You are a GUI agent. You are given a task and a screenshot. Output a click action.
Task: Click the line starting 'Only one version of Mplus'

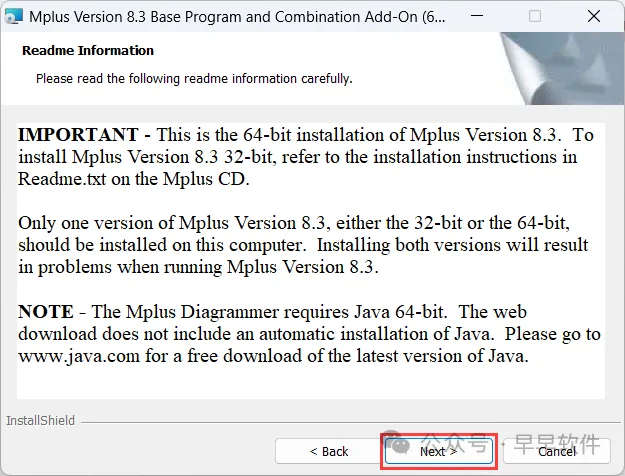pos(294,223)
